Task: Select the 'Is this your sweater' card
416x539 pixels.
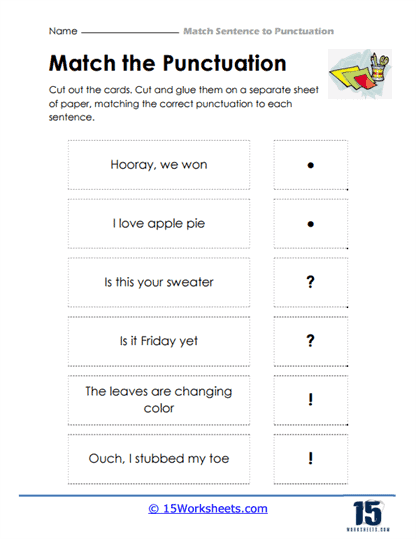Action: tap(159, 283)
